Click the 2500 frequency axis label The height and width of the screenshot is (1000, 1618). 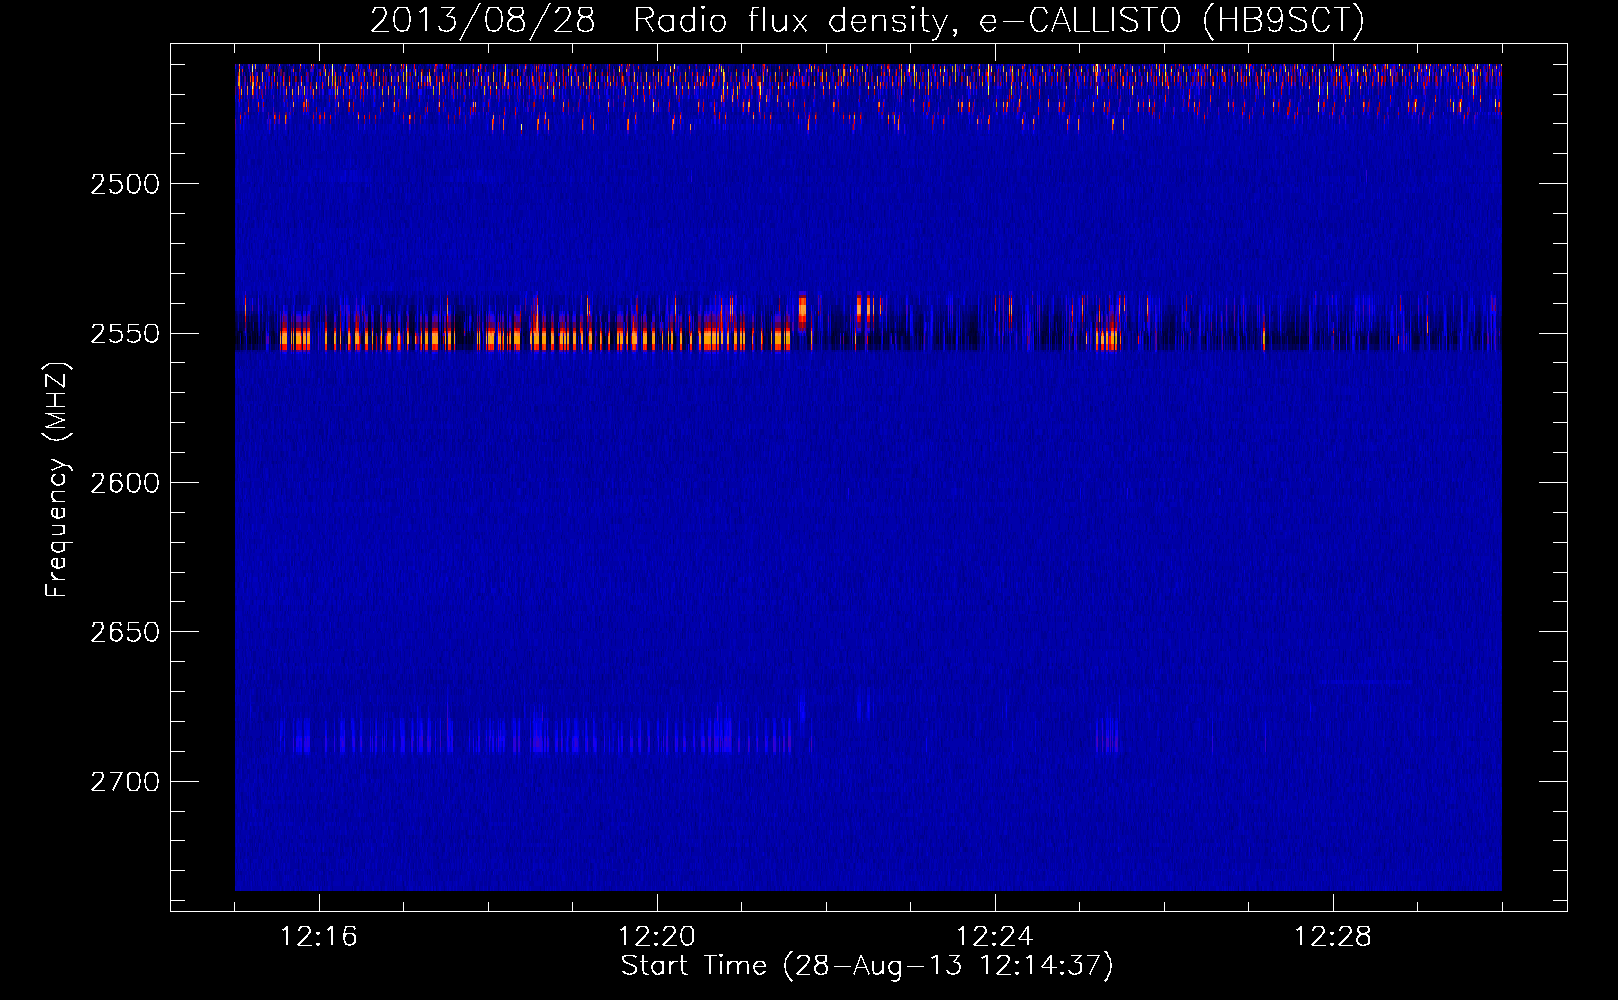pyautogui.click(x=125, y=184)
